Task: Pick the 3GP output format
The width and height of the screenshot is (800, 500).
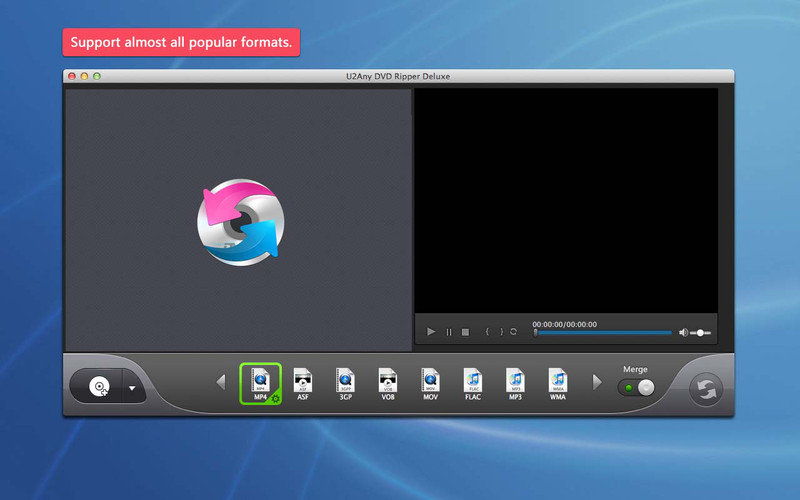Action: (x=345, y=384)
